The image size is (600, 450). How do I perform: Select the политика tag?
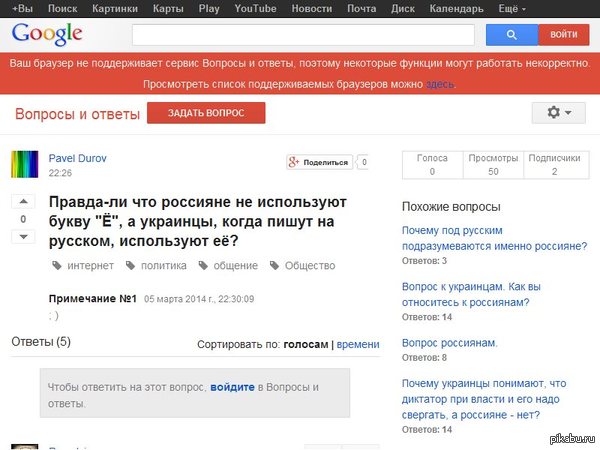(164, 266)
